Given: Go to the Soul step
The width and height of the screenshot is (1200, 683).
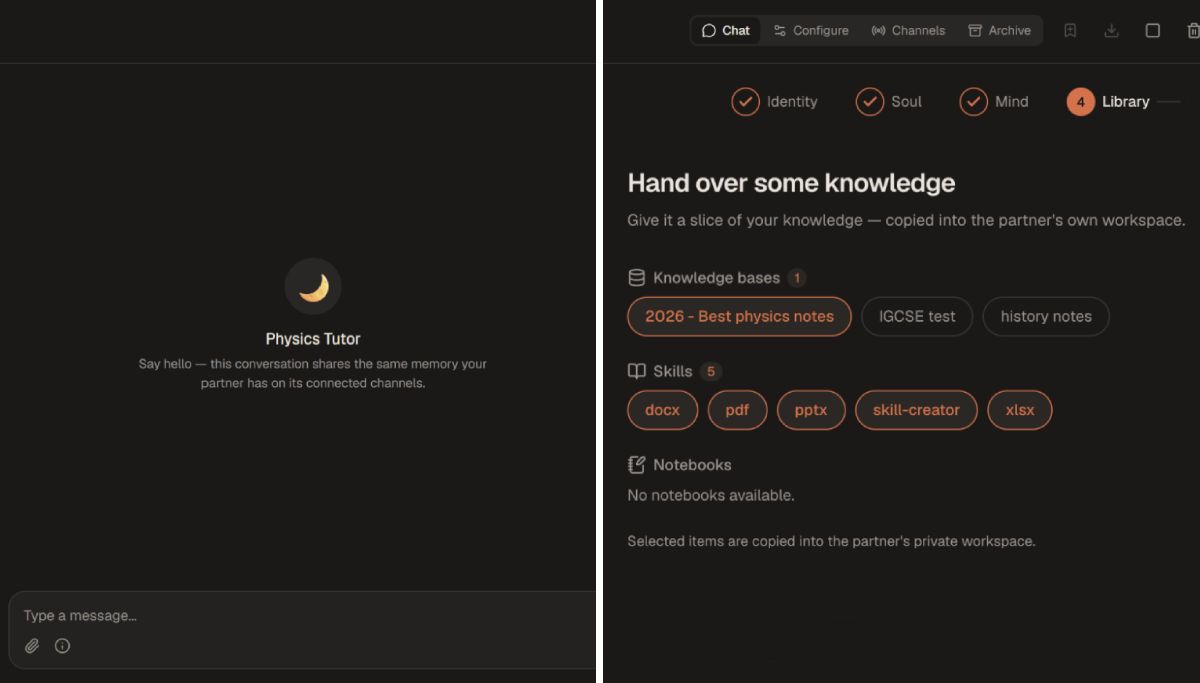Looking at the screenshot, I should tap(889, 102).
